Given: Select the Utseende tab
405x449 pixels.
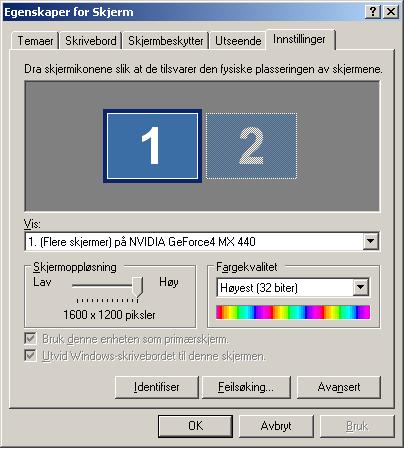Looking at the screenshot, I should 238,41.
